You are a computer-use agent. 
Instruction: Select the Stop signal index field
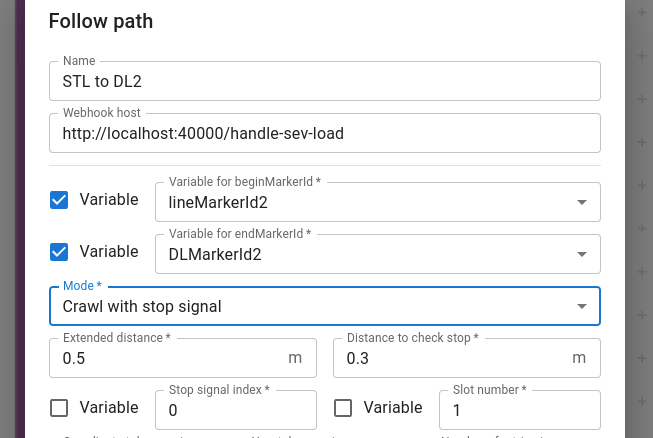pyautogui.click(x=236, y=410)
